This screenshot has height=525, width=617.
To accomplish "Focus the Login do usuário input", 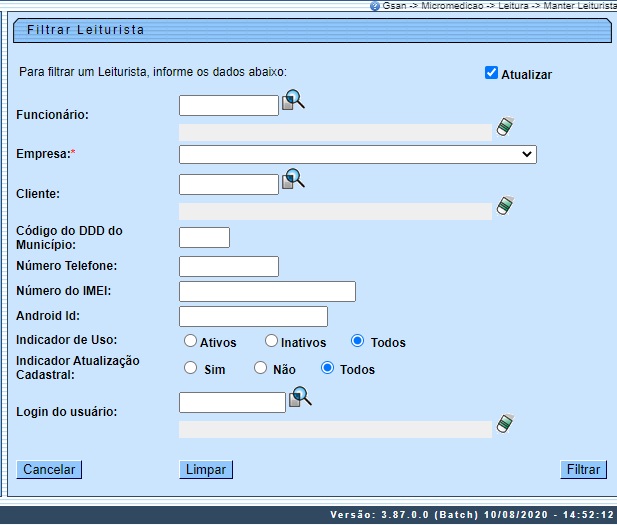I will [x=232, y=402].
